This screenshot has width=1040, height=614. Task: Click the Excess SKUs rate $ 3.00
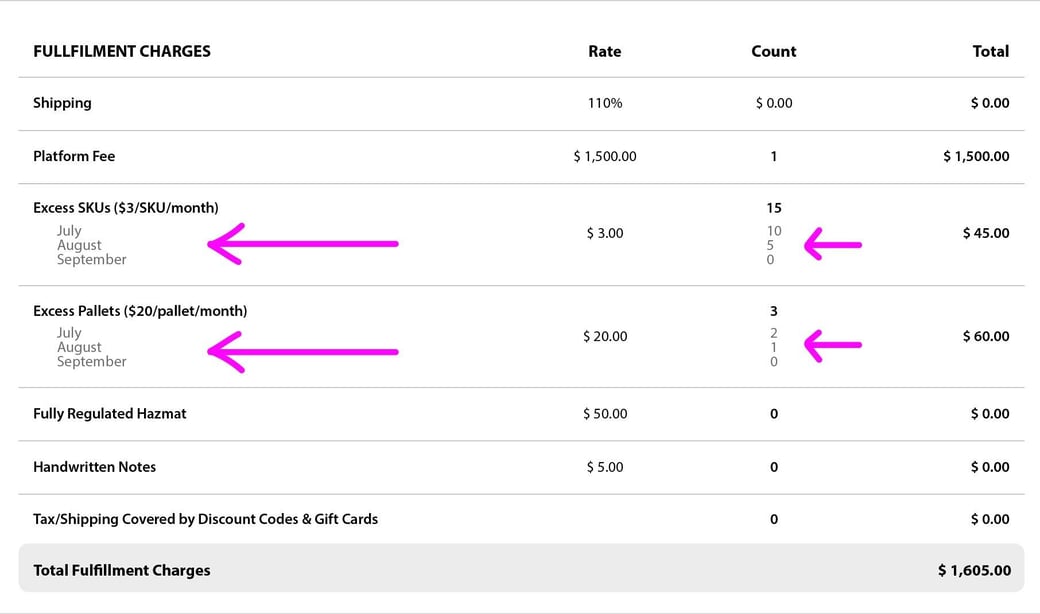(605, 233)
